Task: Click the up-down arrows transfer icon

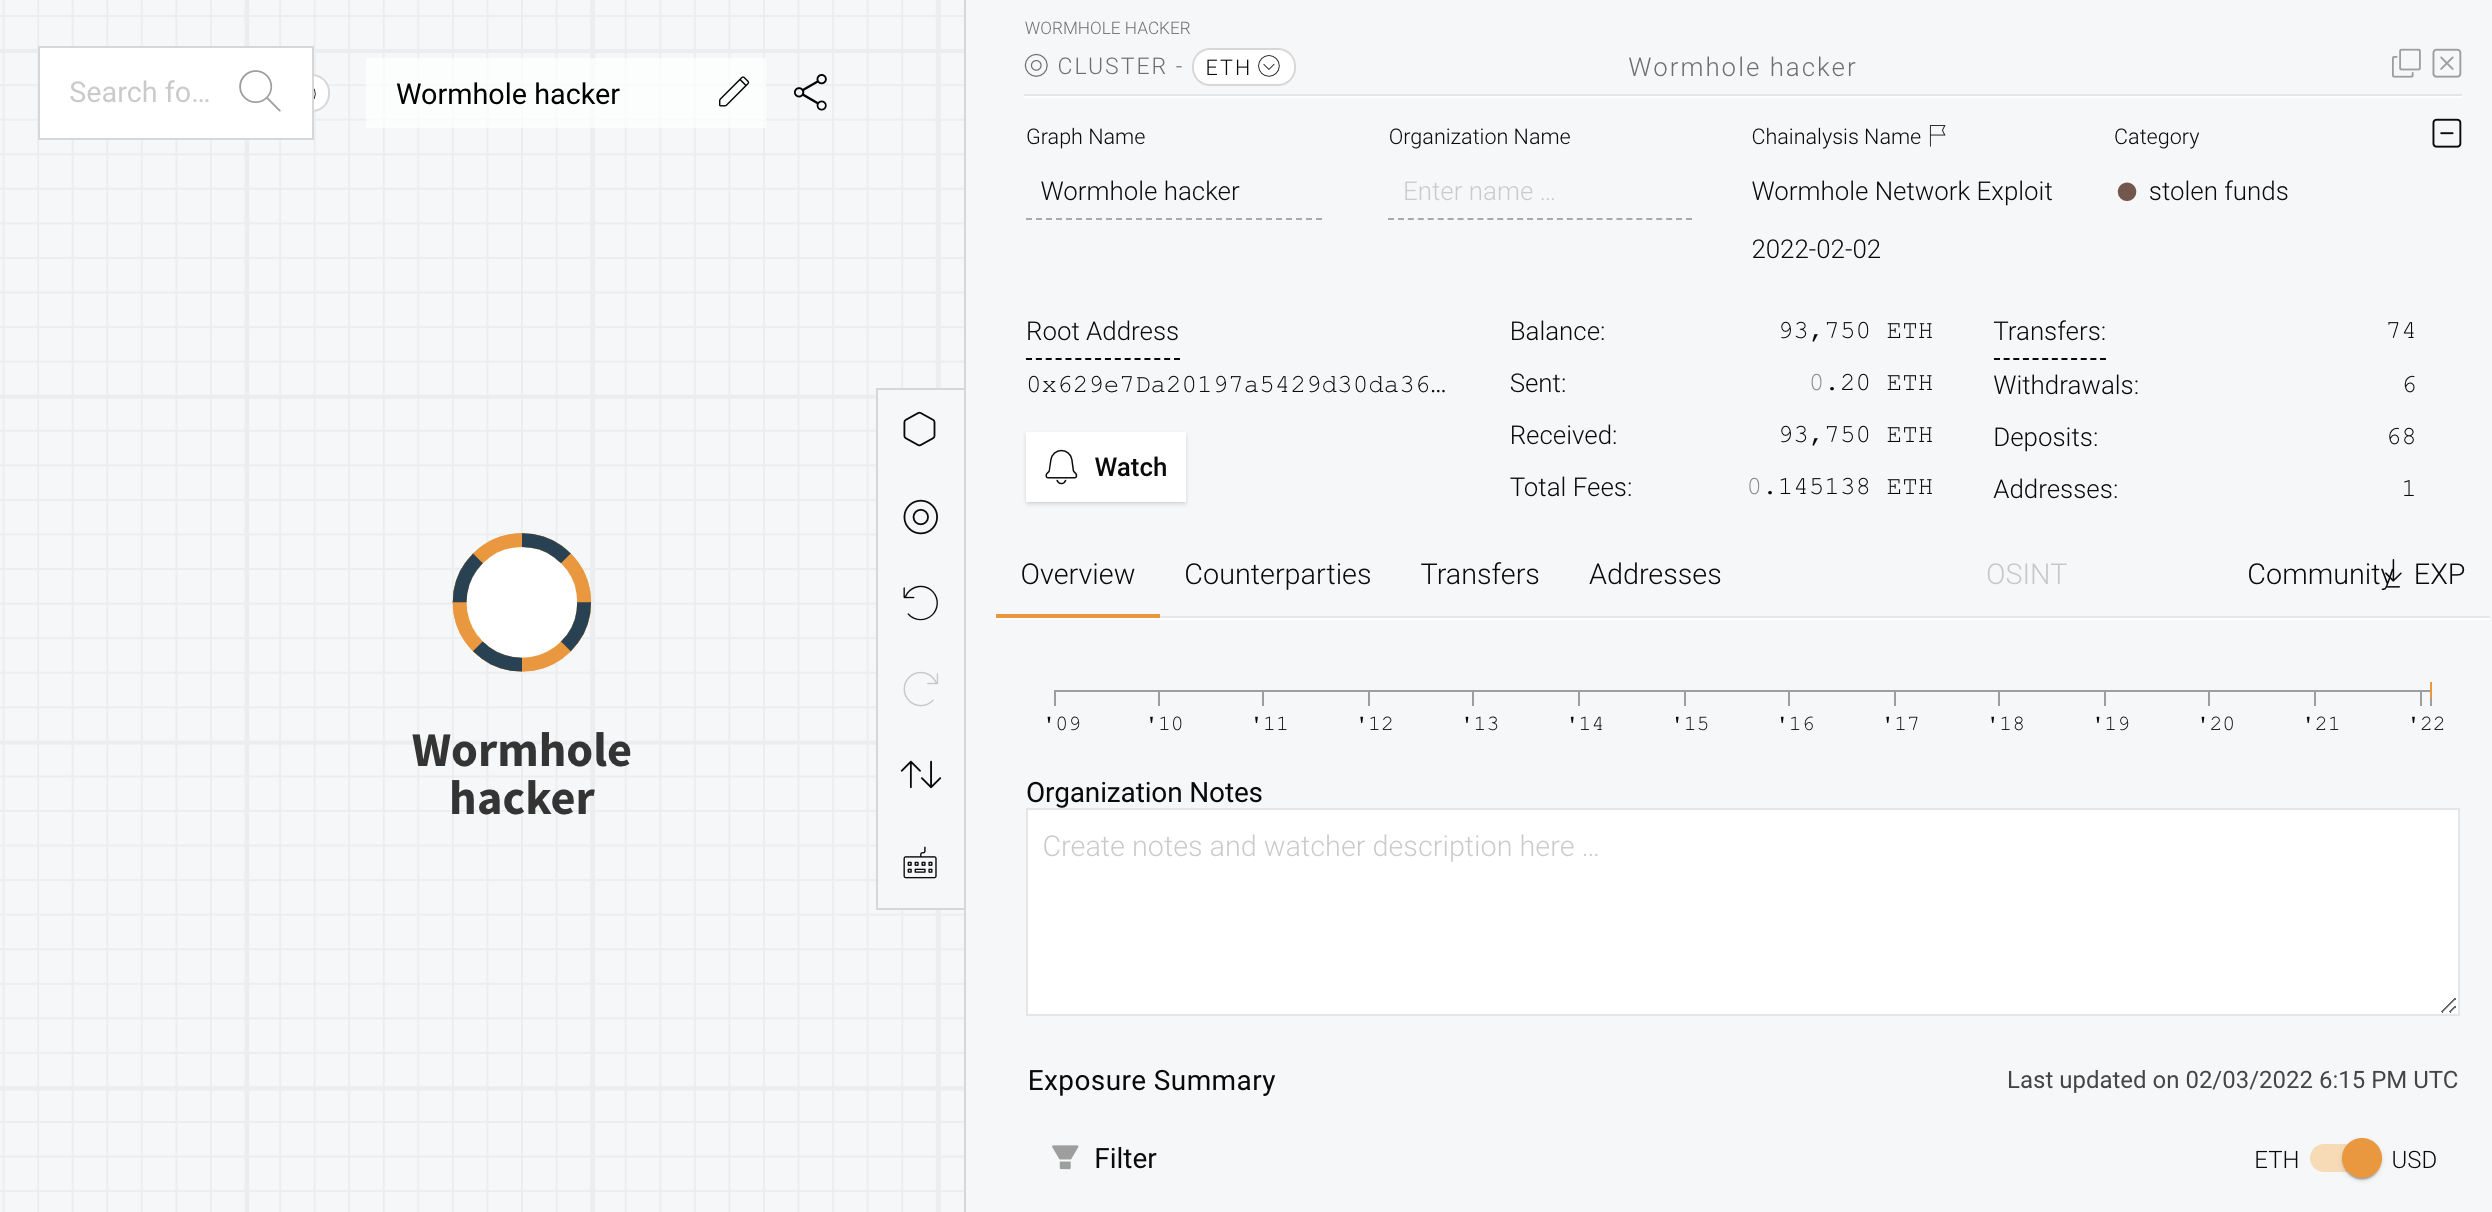Action: point(920,775)
